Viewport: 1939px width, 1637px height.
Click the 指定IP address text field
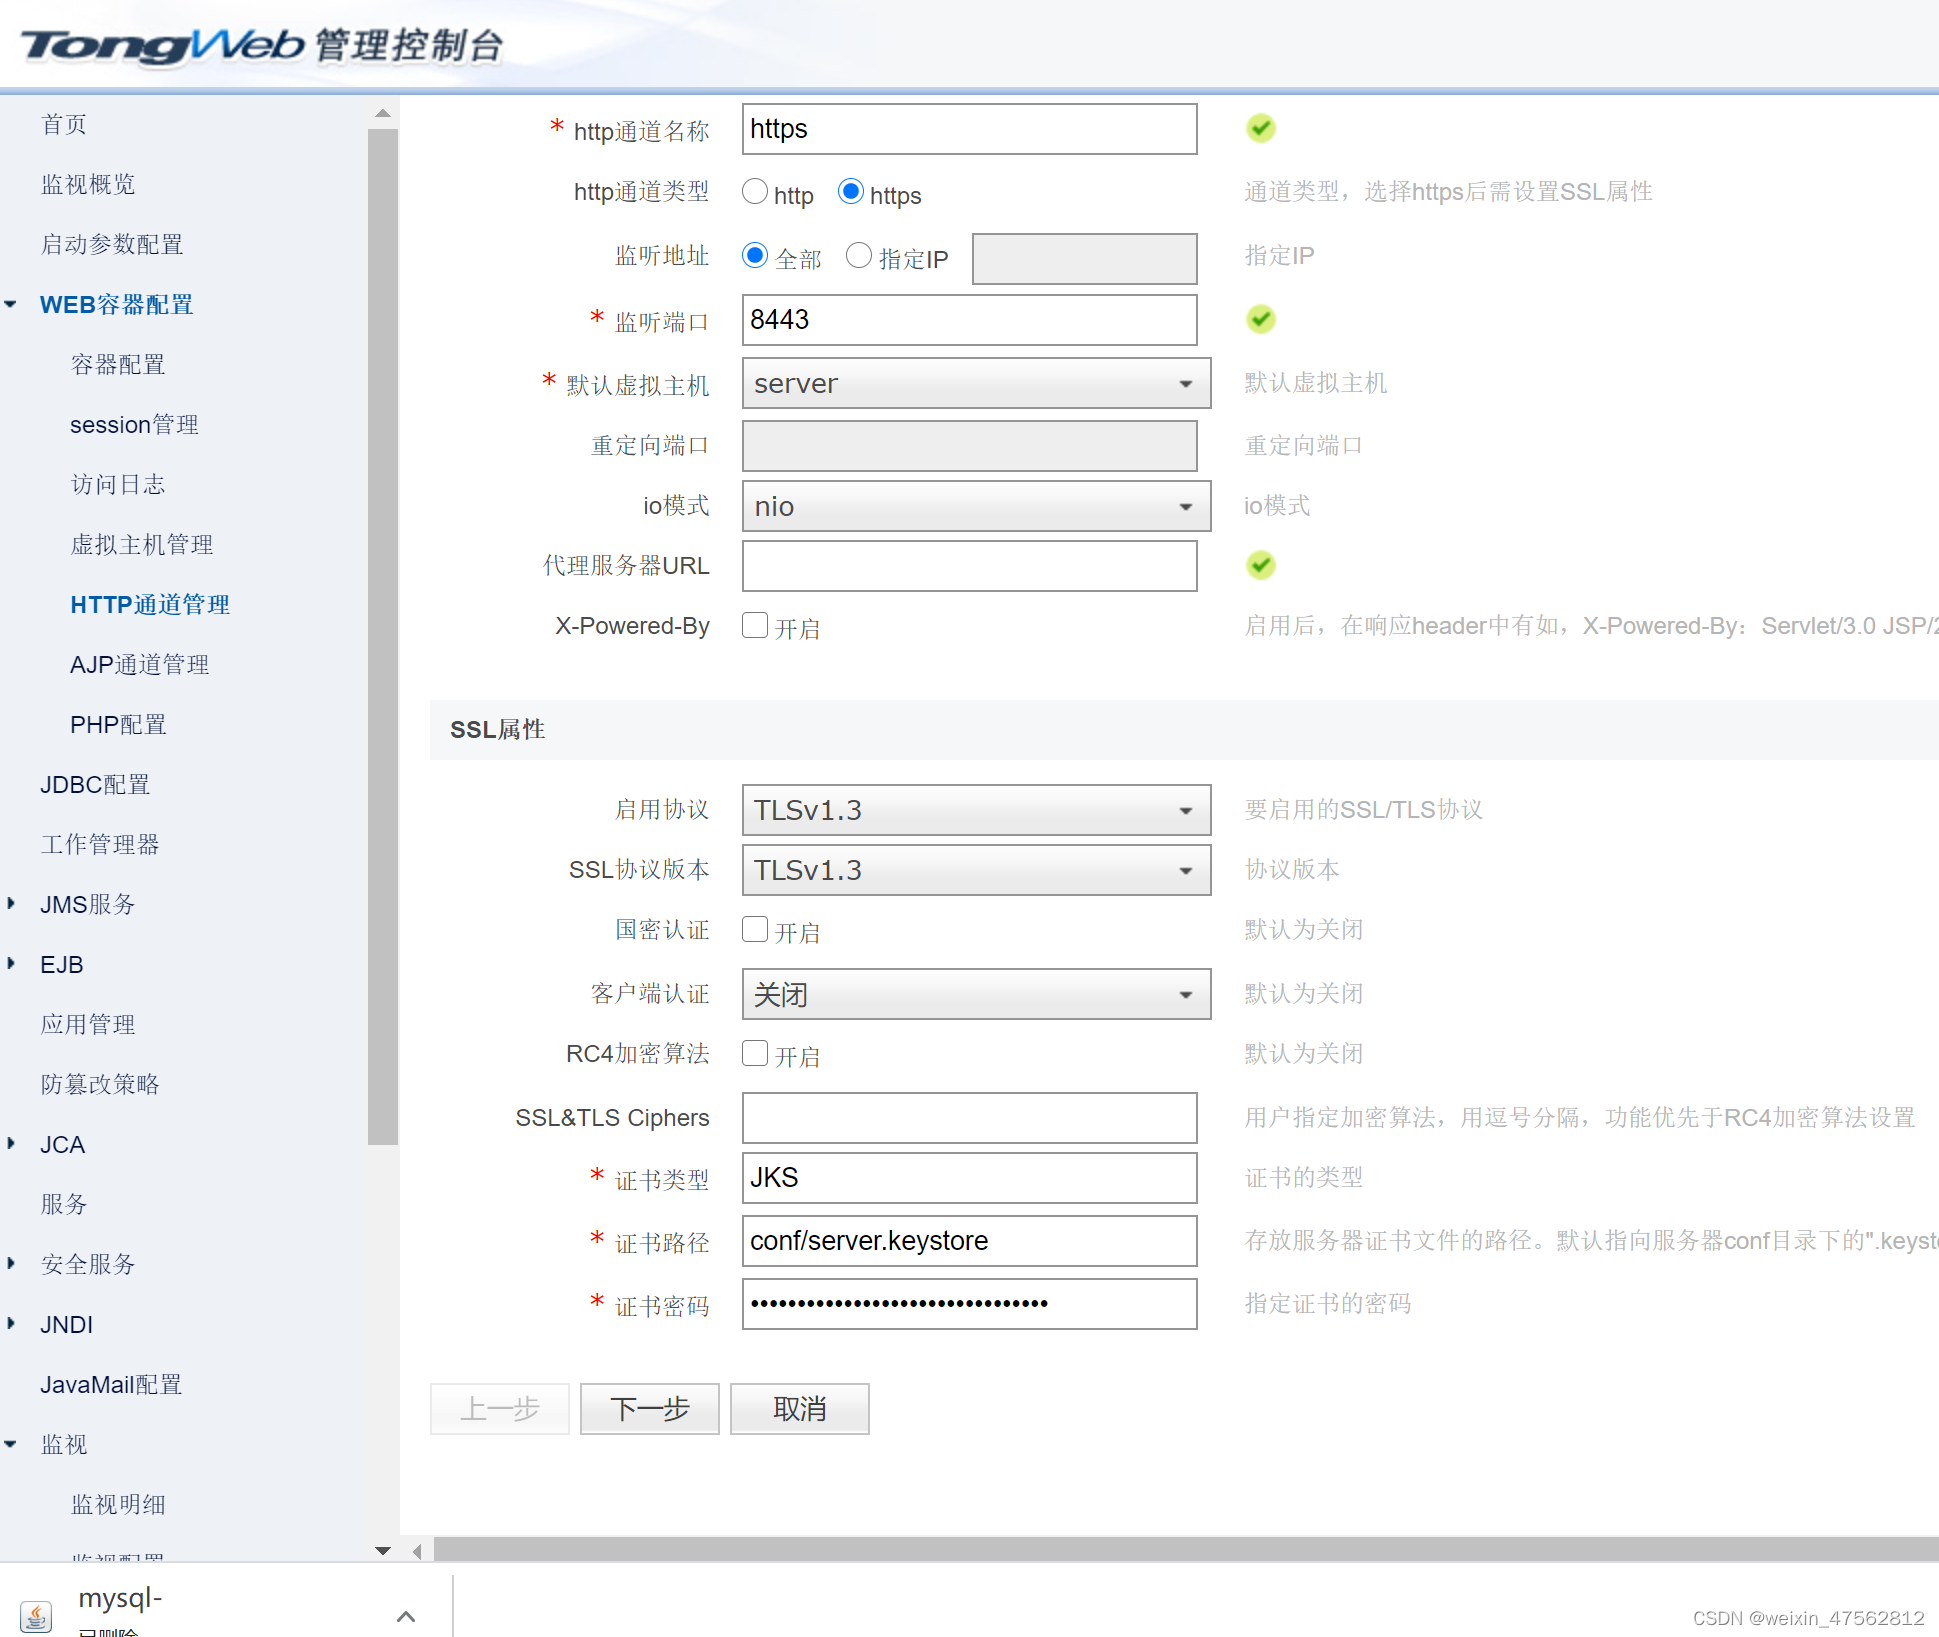coord(1085,259)
